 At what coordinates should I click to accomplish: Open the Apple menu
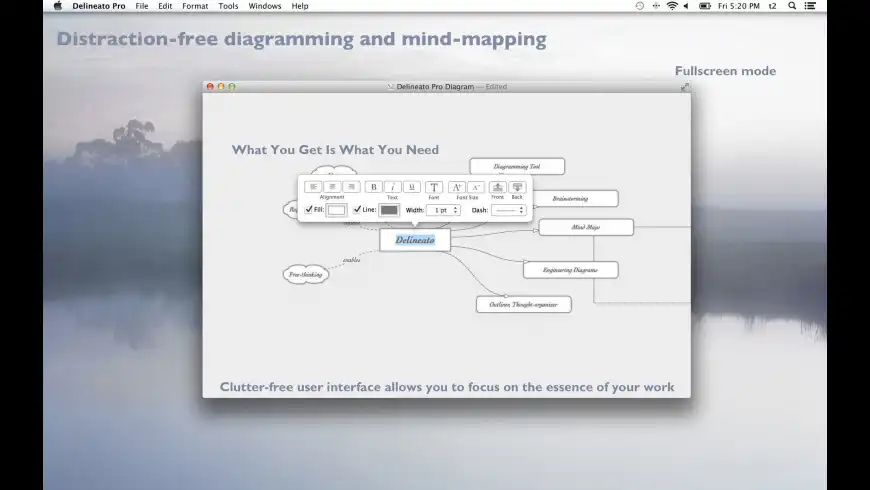coord(58,6)
